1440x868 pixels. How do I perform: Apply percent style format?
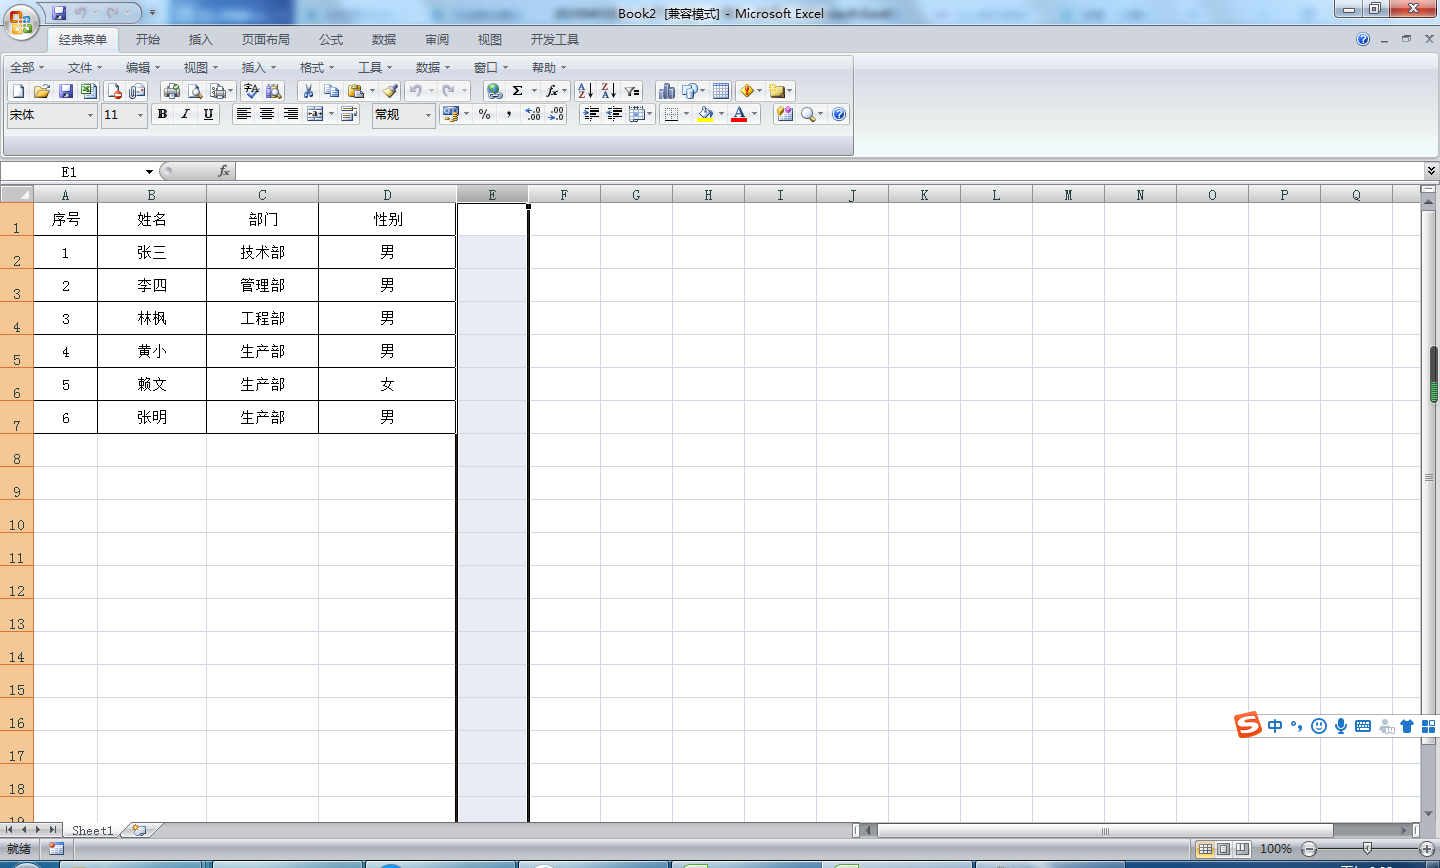485,115
